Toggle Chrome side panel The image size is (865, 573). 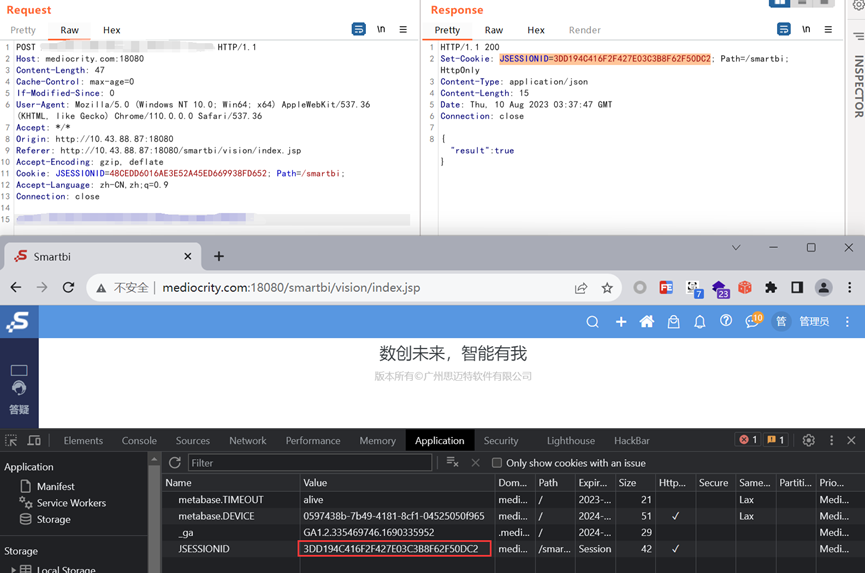[x=797, y=287]
